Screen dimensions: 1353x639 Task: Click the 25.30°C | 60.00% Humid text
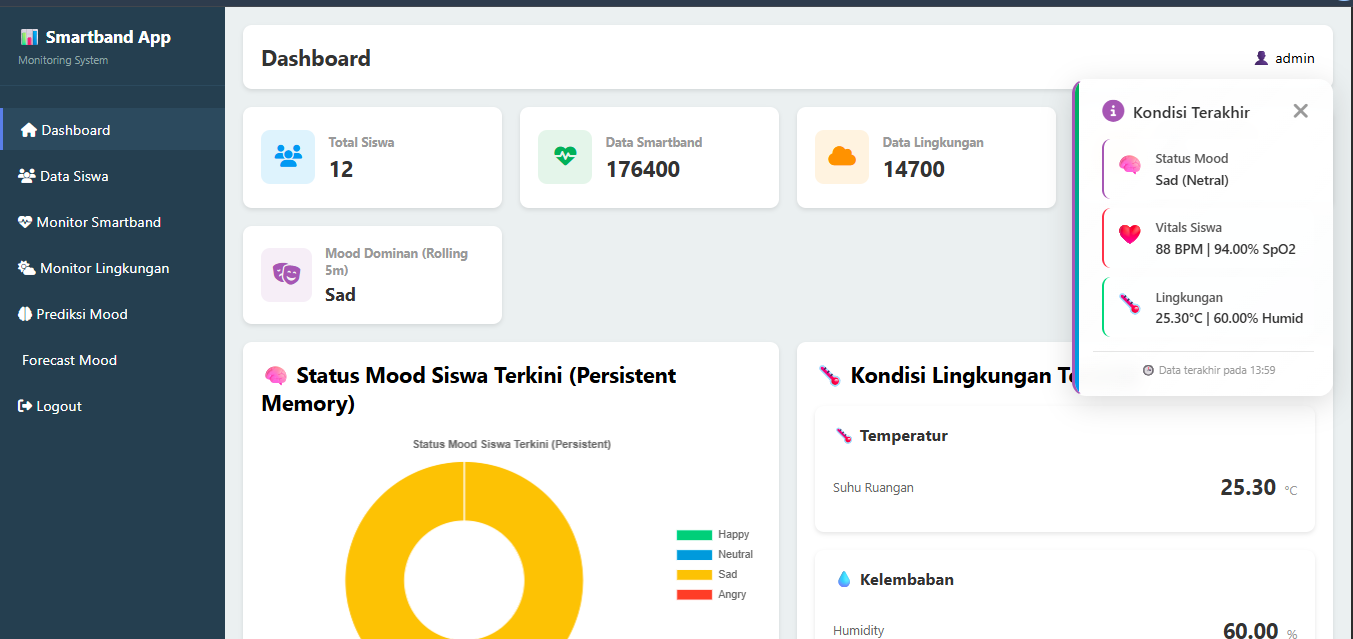pos(1229,318)
